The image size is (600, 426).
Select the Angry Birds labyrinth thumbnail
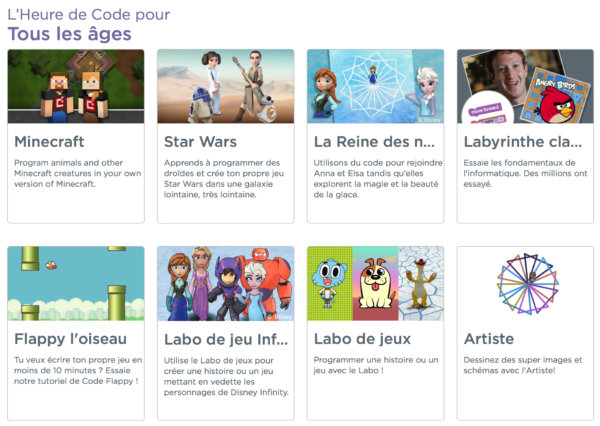(x=525, y=86)
